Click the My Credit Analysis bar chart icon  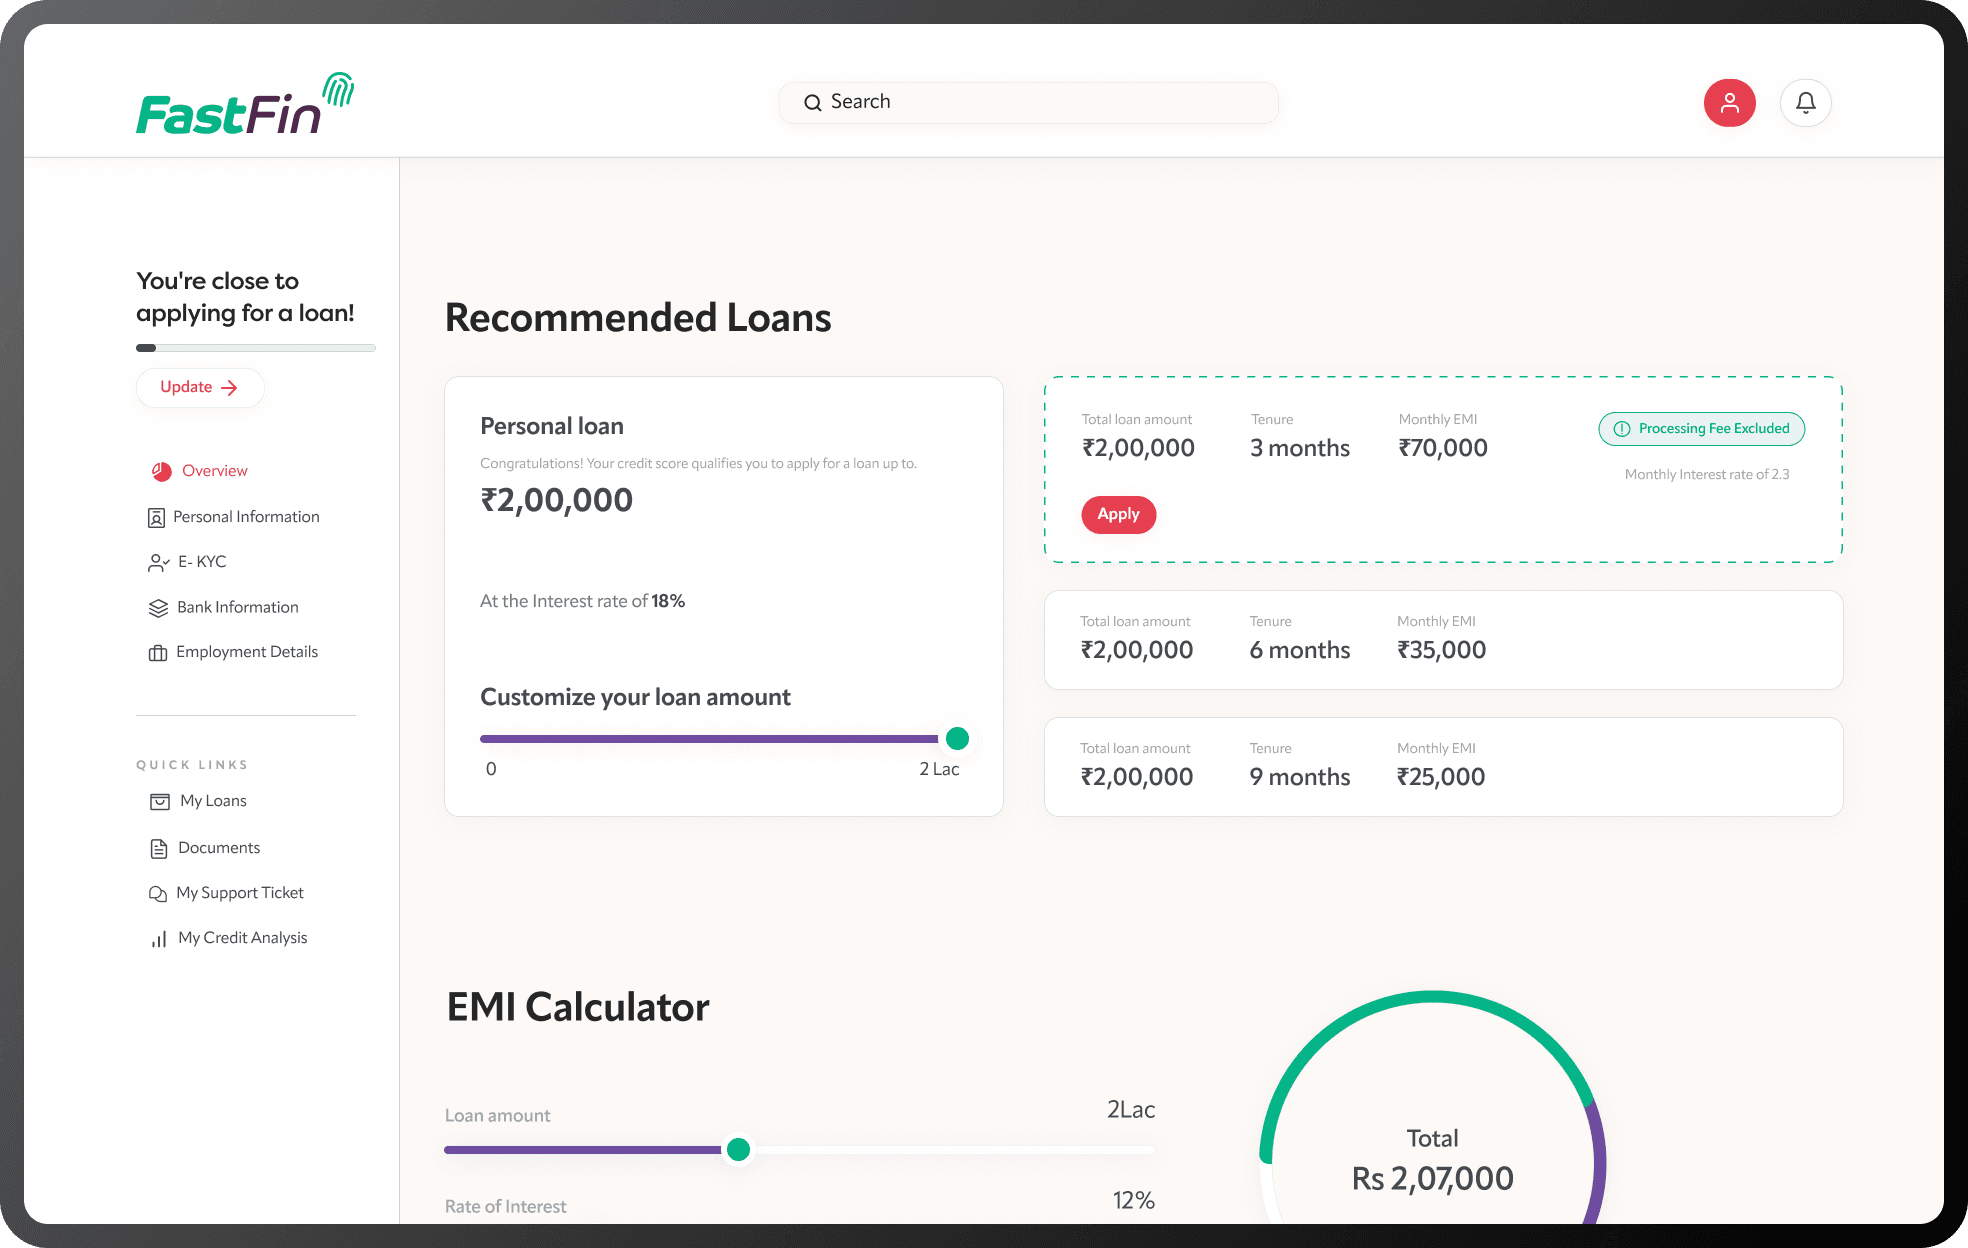point(158,939)
